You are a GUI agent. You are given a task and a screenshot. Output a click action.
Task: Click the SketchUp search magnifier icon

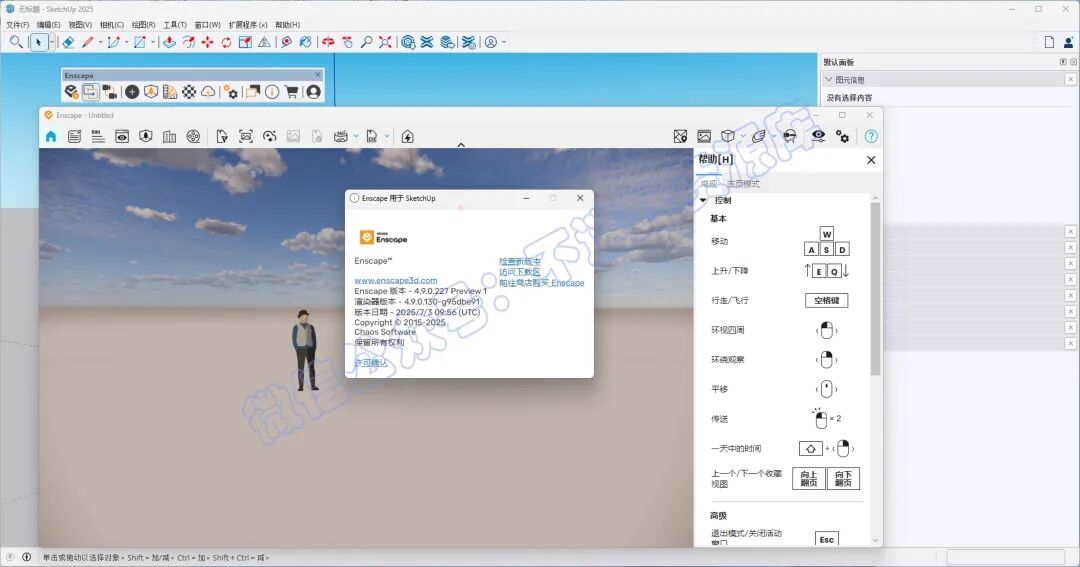pos(16,42)
